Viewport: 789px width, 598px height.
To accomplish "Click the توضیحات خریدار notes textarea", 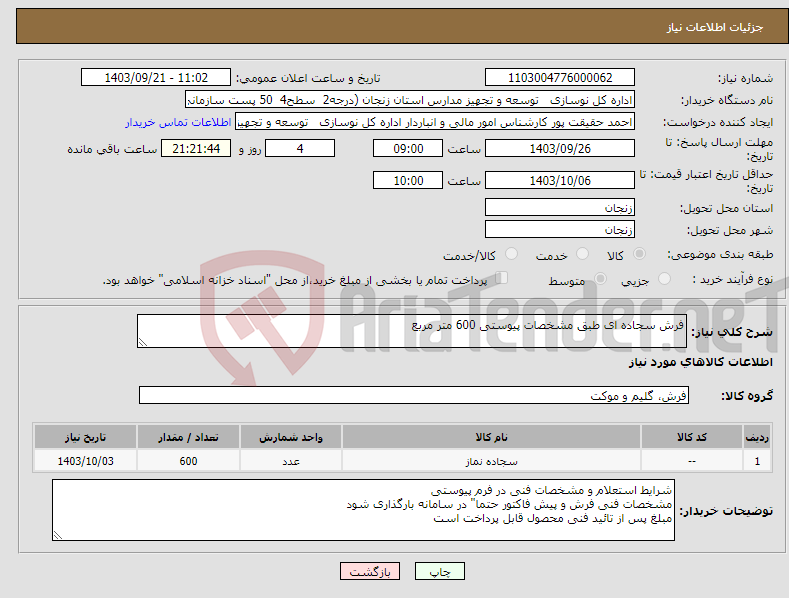I will pyautogui.click(x=363, y=510).
